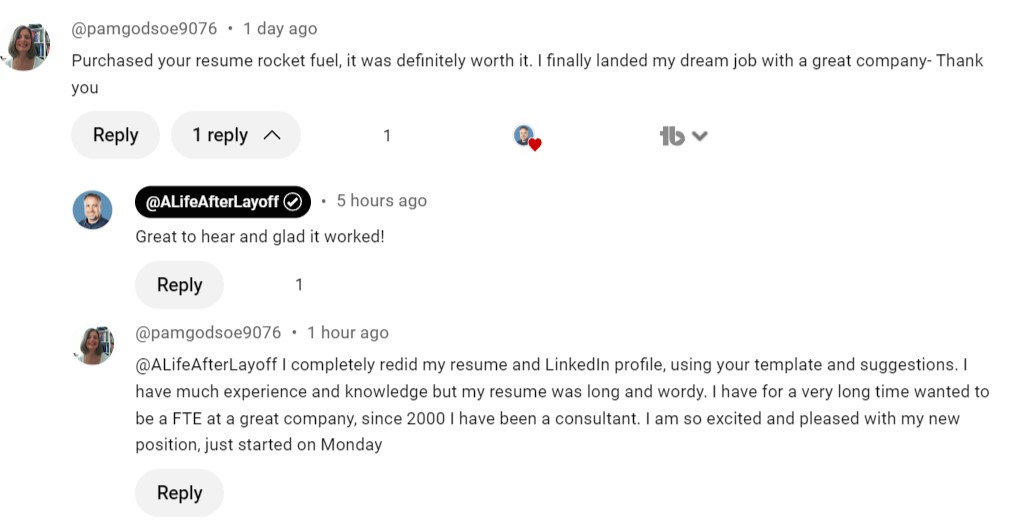Reply to "Great to hear" comment

179,285
